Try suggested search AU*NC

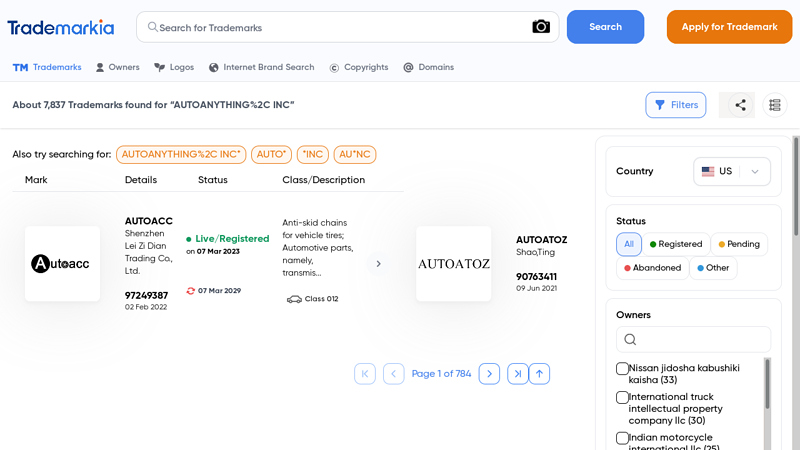355,155
